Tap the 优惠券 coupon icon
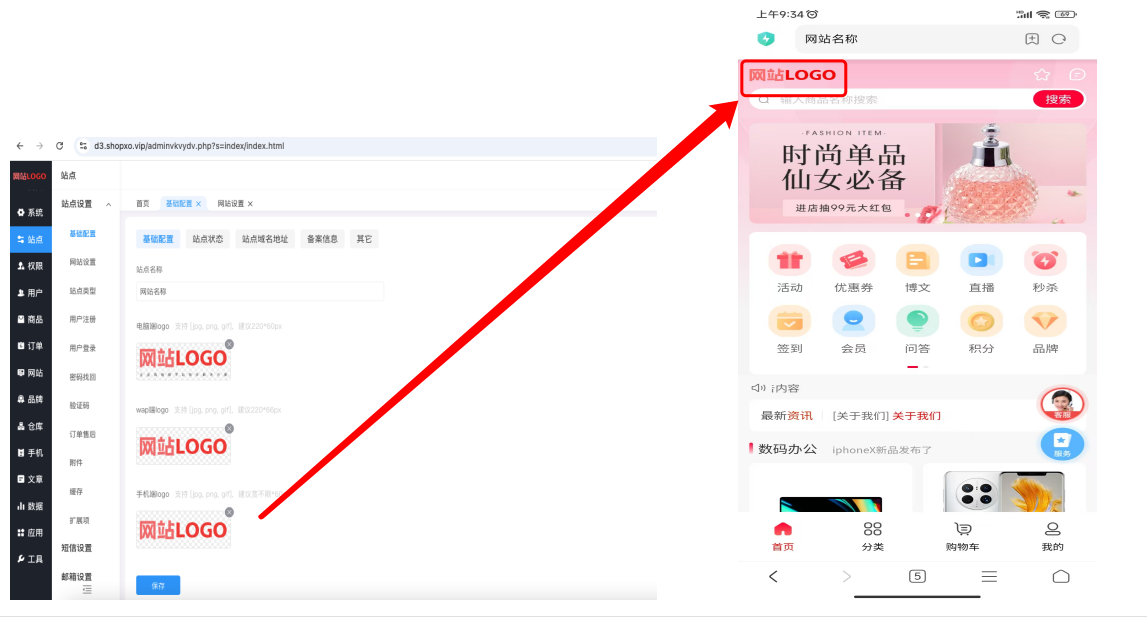The height and width of the screenshot is (617, 1147). tap(853, 261)
